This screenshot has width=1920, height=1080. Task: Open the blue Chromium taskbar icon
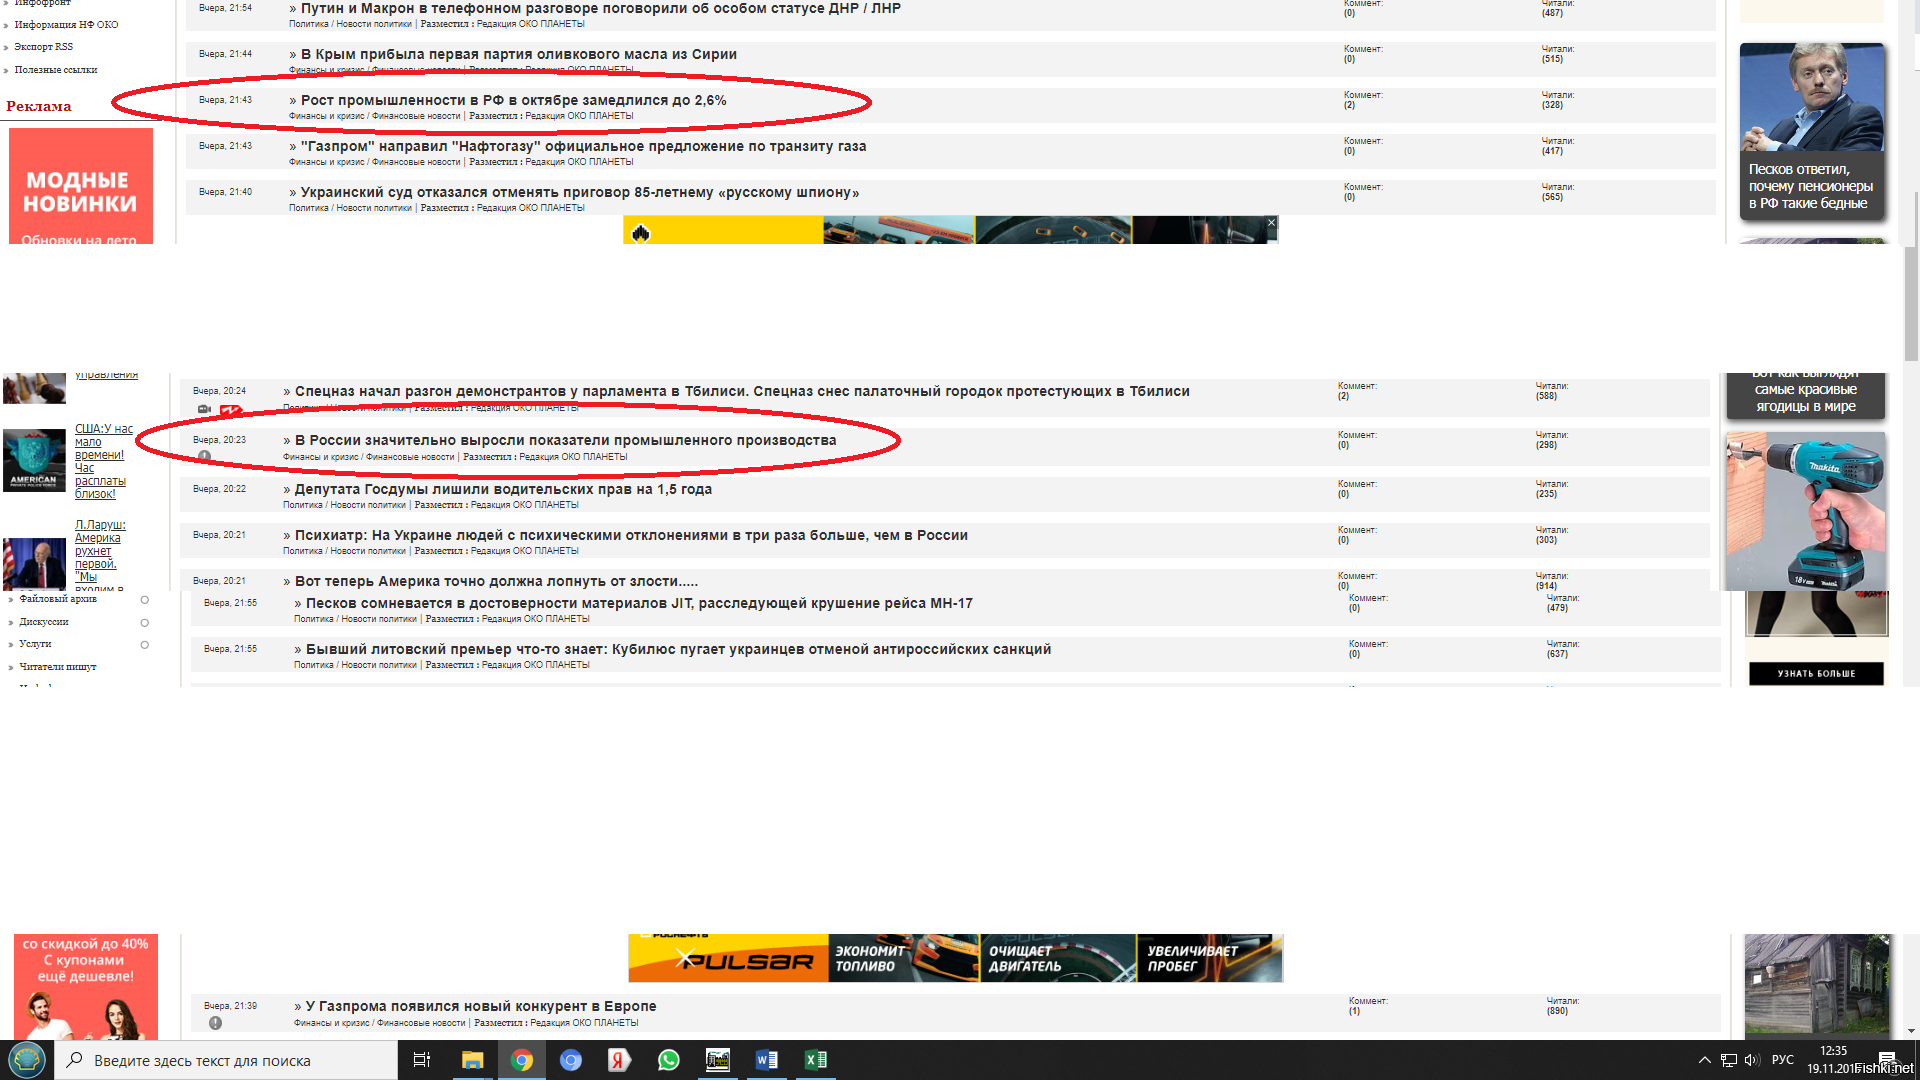571,1060
